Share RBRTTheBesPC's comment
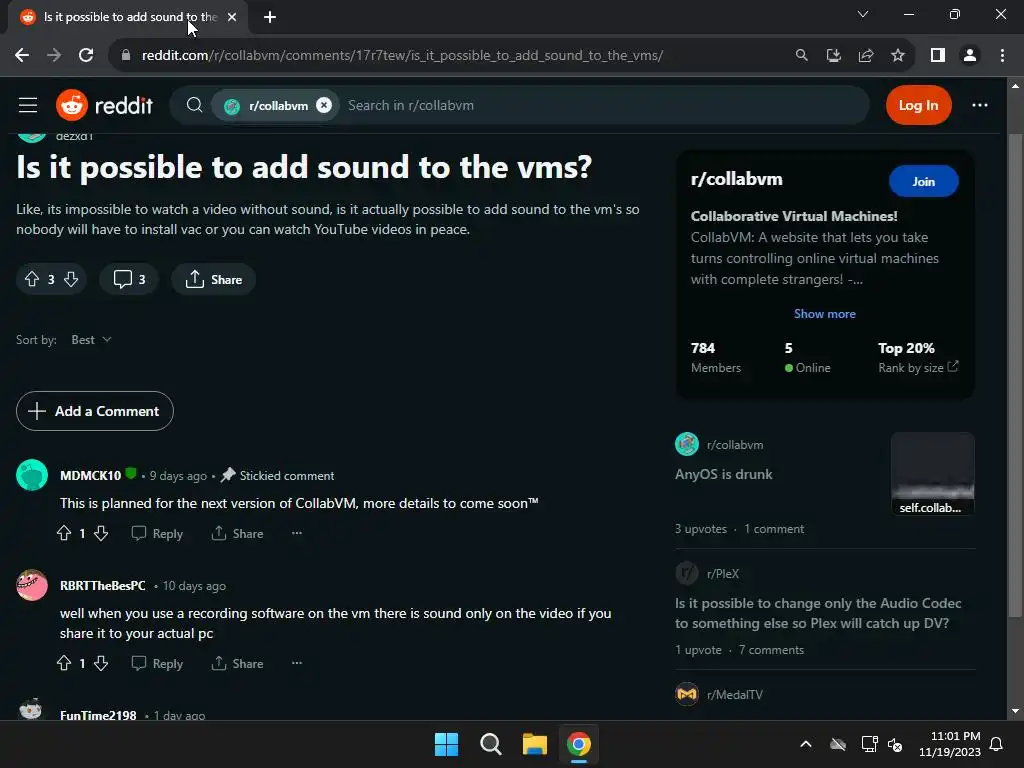1024x768 pixels. 237,664
